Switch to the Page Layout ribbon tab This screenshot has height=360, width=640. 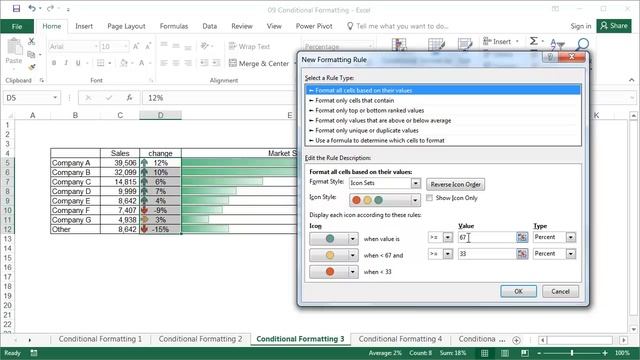(126, 26)
